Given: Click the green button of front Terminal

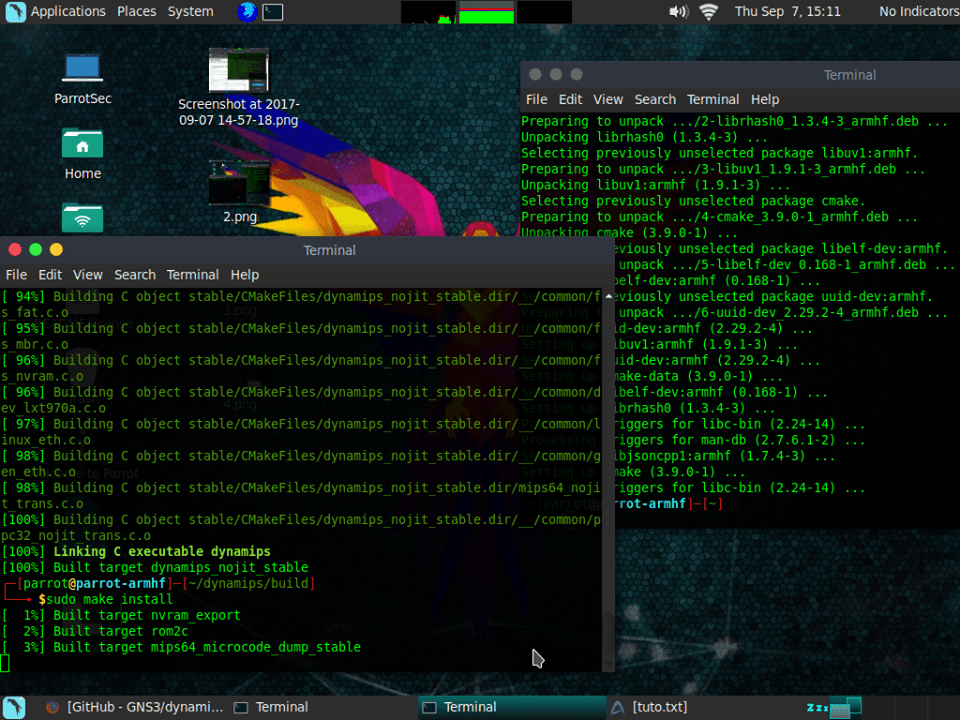Looking at the screenshot, I should tap(36, 250).
